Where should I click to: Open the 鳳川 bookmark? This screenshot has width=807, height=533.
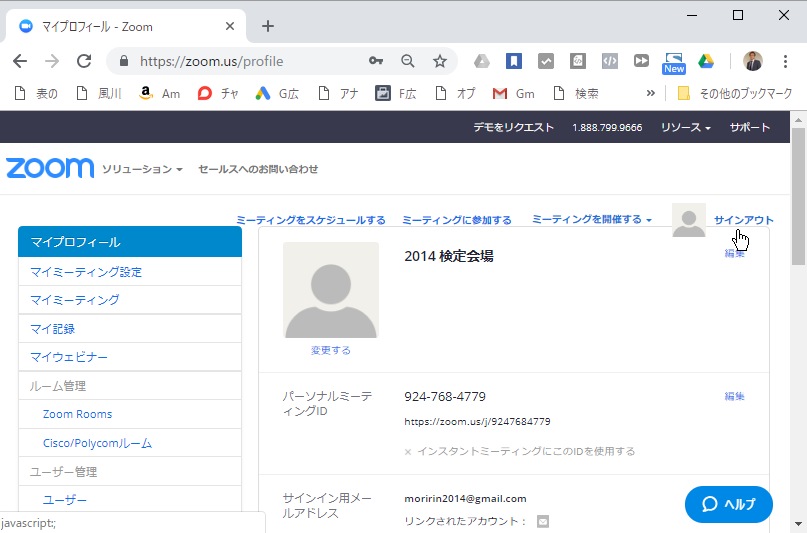[99, 93]
